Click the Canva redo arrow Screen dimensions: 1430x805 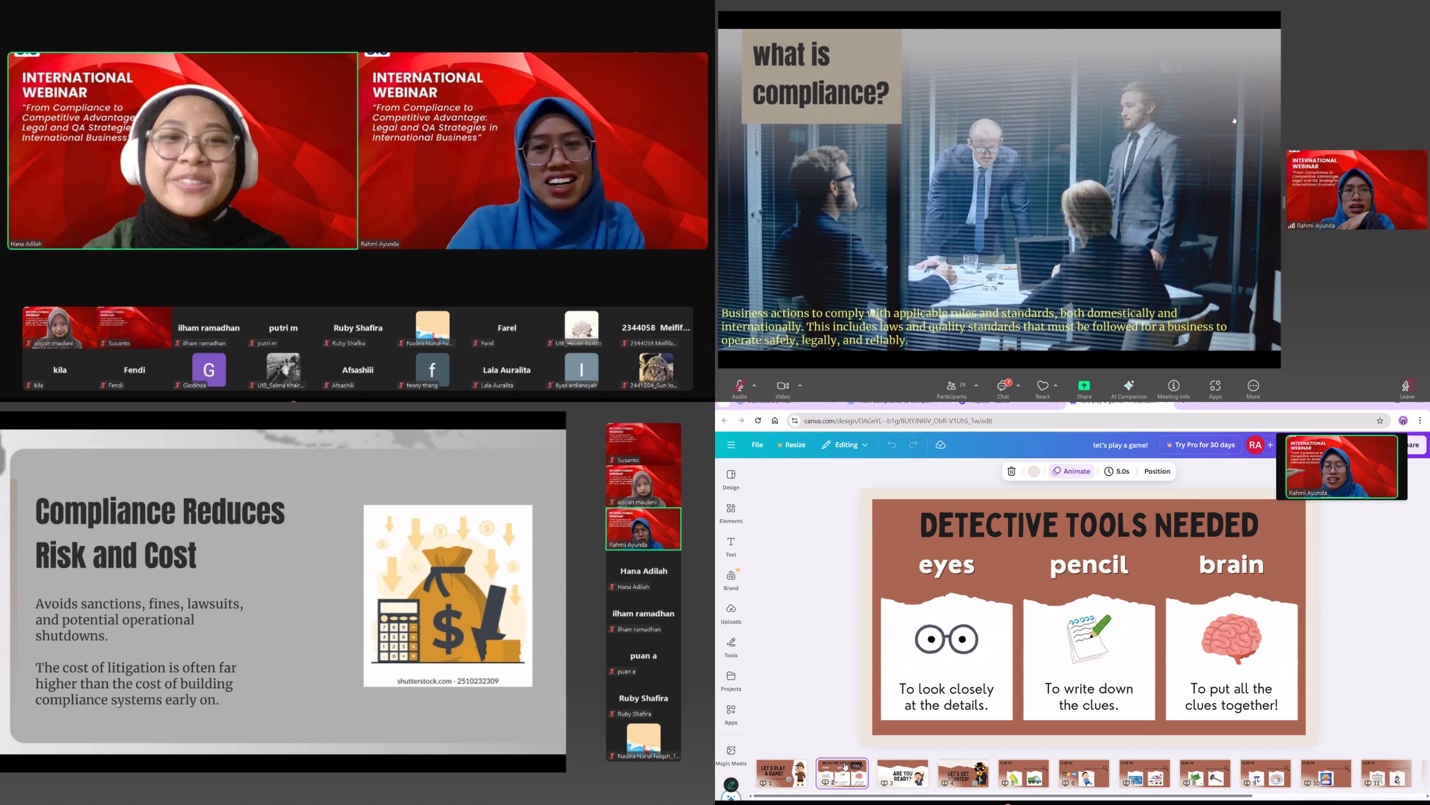[913, 445]
